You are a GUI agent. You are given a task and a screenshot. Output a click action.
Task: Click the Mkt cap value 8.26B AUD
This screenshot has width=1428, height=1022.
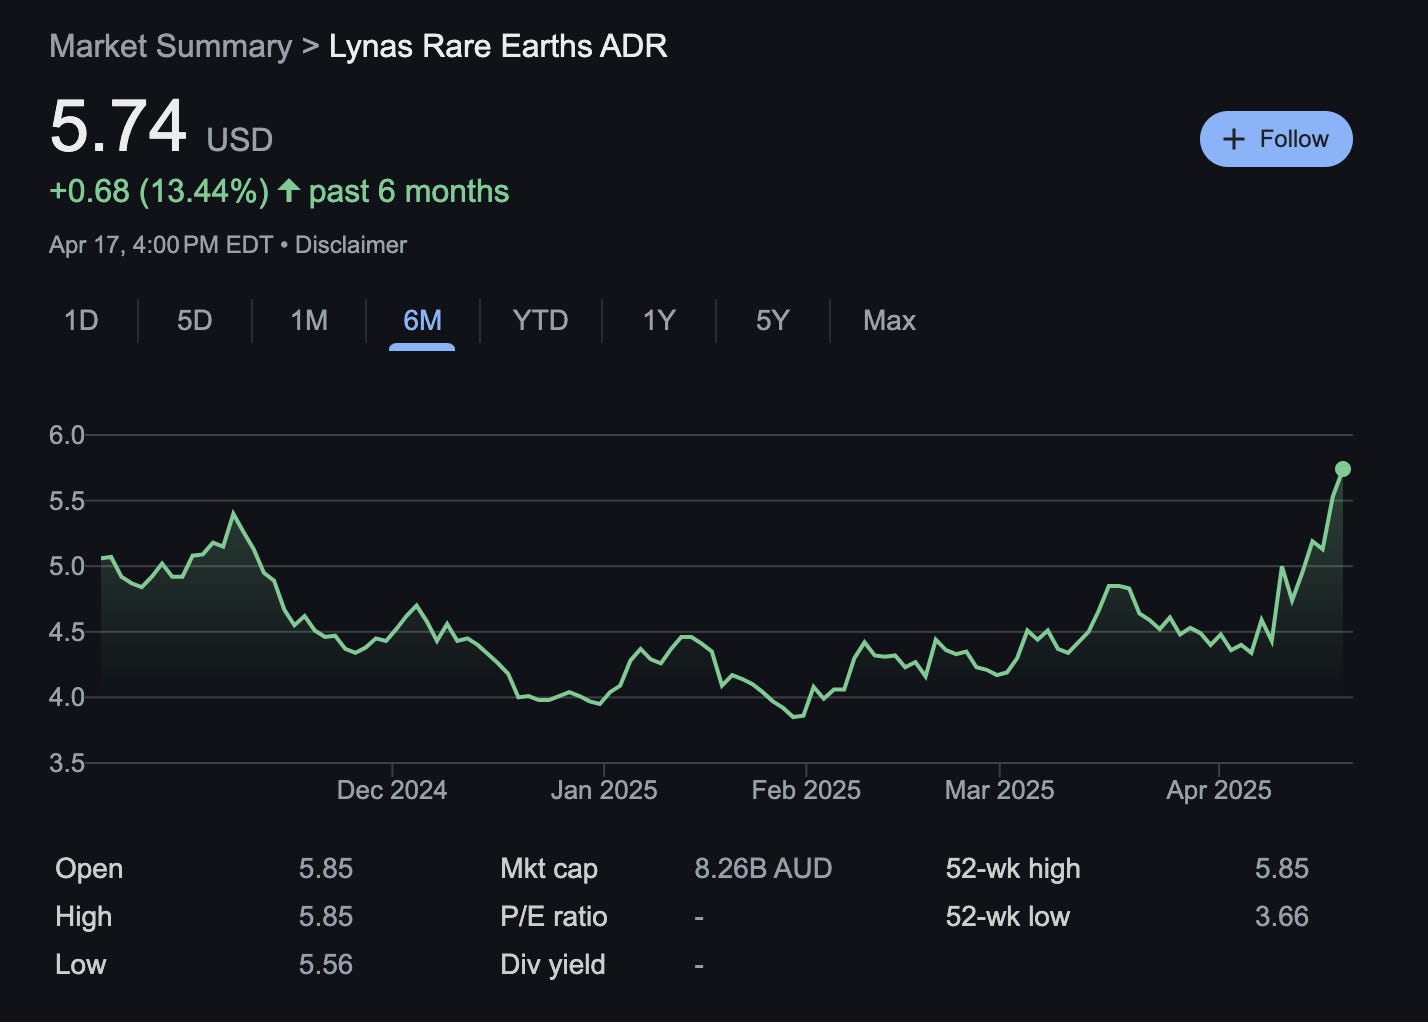tap(763, 868)
